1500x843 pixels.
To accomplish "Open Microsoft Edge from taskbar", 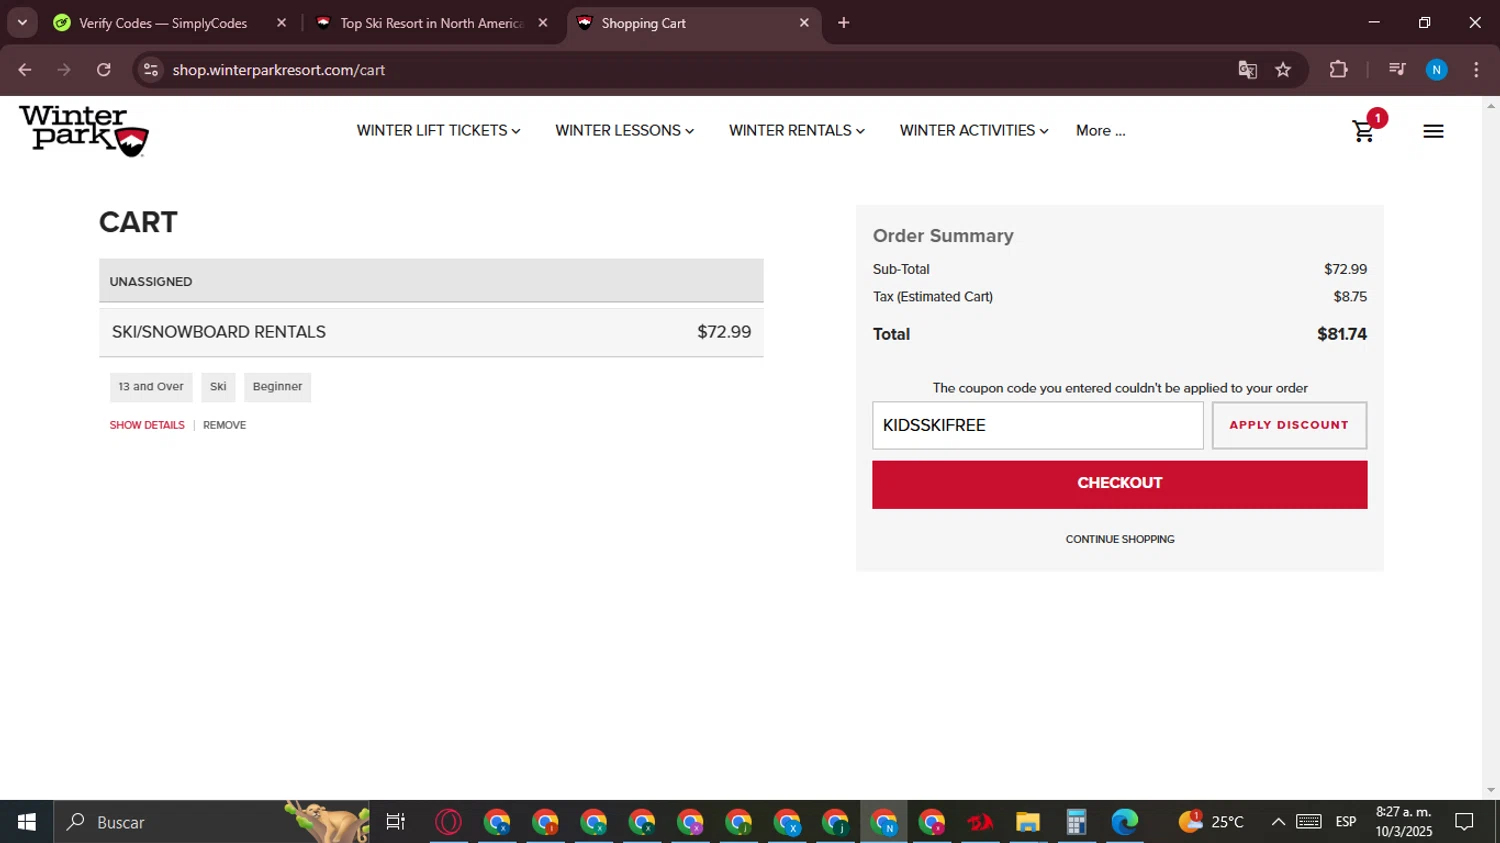I will click(1124, 822).
